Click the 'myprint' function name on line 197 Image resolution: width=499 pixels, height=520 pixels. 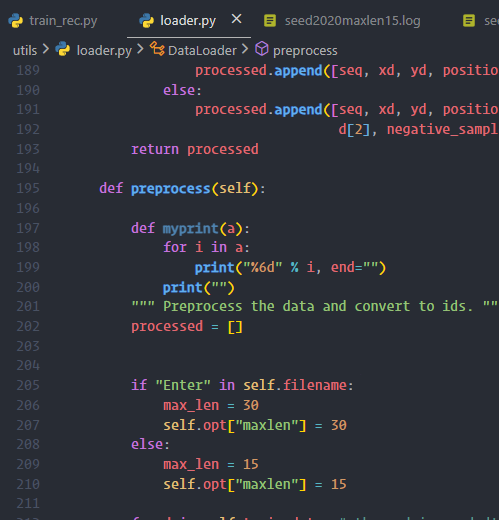point(191,228)
